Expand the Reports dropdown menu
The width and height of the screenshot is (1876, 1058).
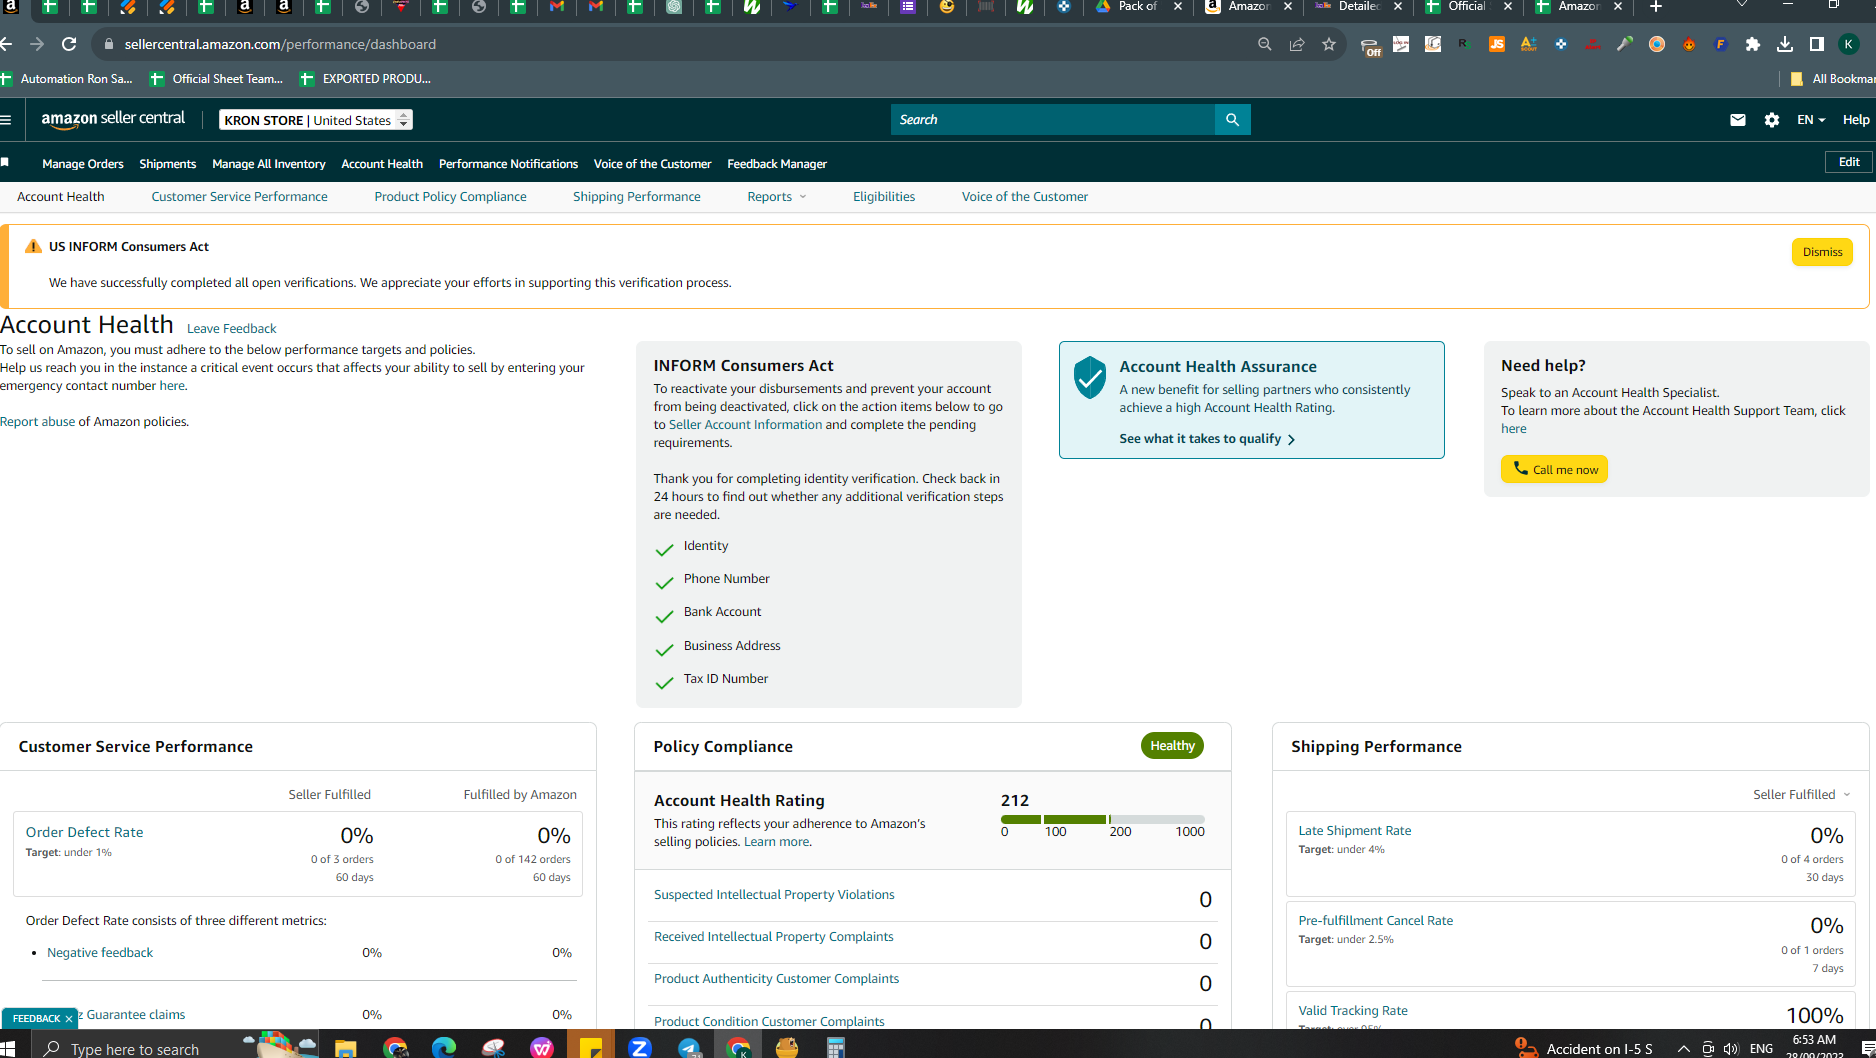777,197
